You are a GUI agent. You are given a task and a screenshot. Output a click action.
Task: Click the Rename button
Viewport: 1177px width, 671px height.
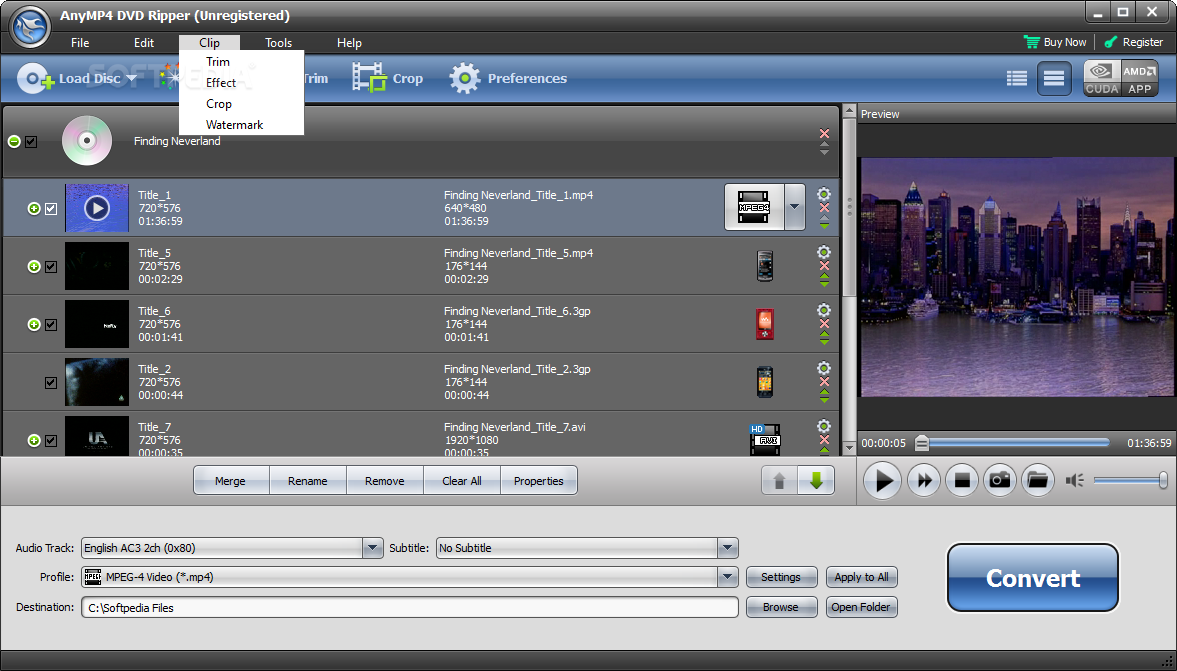308,480
